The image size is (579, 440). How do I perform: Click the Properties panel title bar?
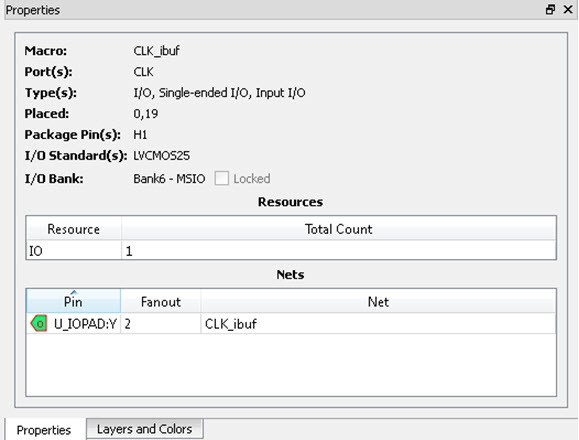(x=273, y=10)
